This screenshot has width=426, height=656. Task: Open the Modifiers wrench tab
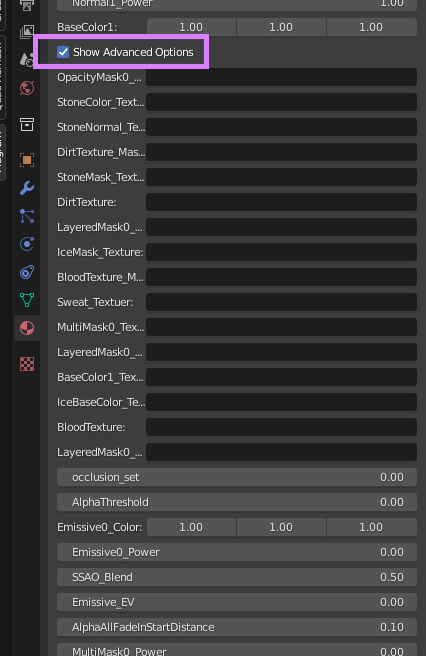(x=27, y=188)
